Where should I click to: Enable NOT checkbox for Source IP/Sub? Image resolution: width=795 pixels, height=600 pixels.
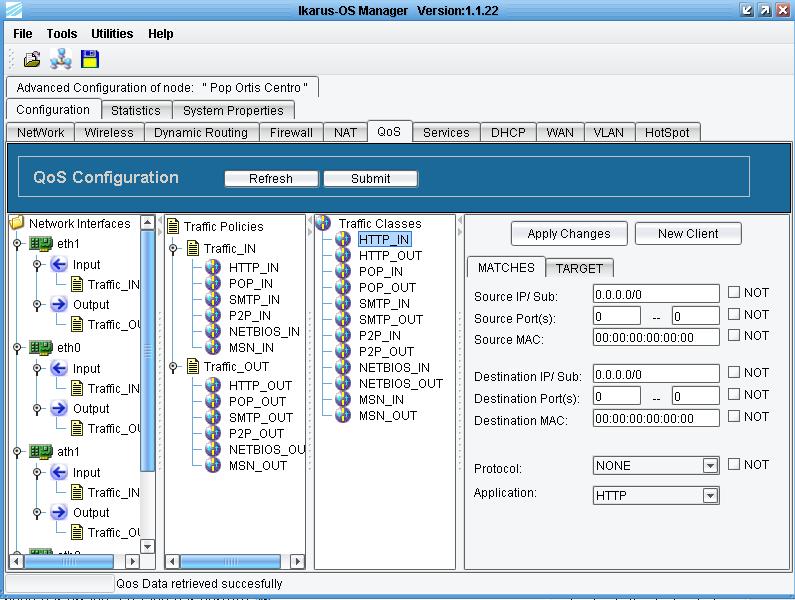pyautogui.click(x=734, y=293)
